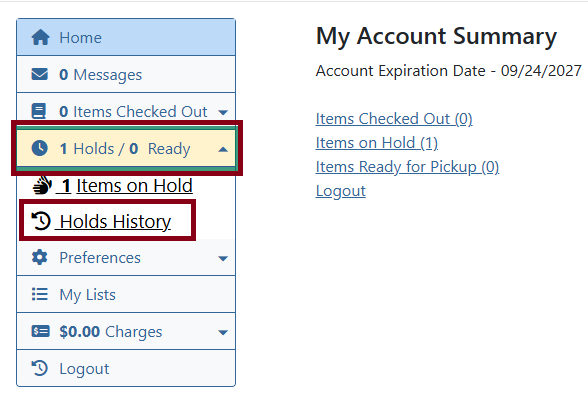
Task: Click the Items Checked Out (0) summary link
Action: point(394,119)
